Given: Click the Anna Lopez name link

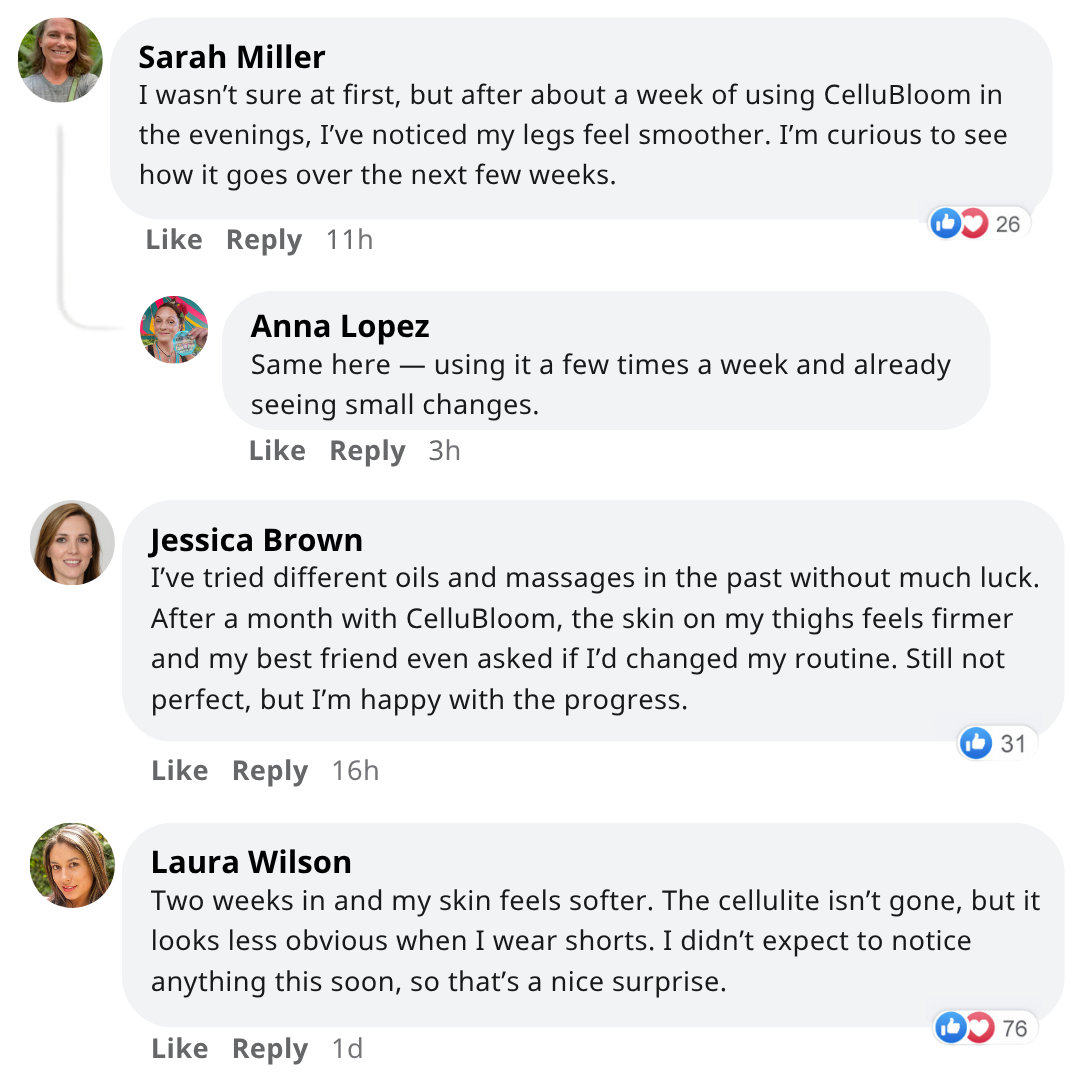Looking at the screenshot, I should pyautogui.click(x=340, y=326).
